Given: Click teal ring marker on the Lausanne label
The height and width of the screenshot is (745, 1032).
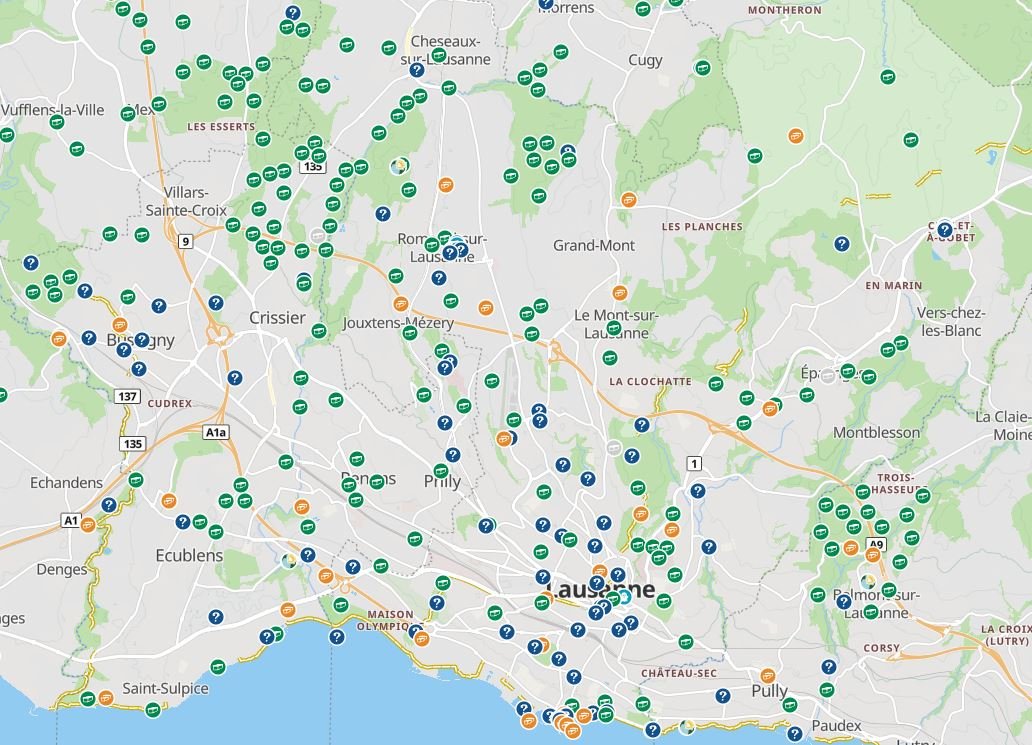Looking at the screenshot, I should 623,597.
